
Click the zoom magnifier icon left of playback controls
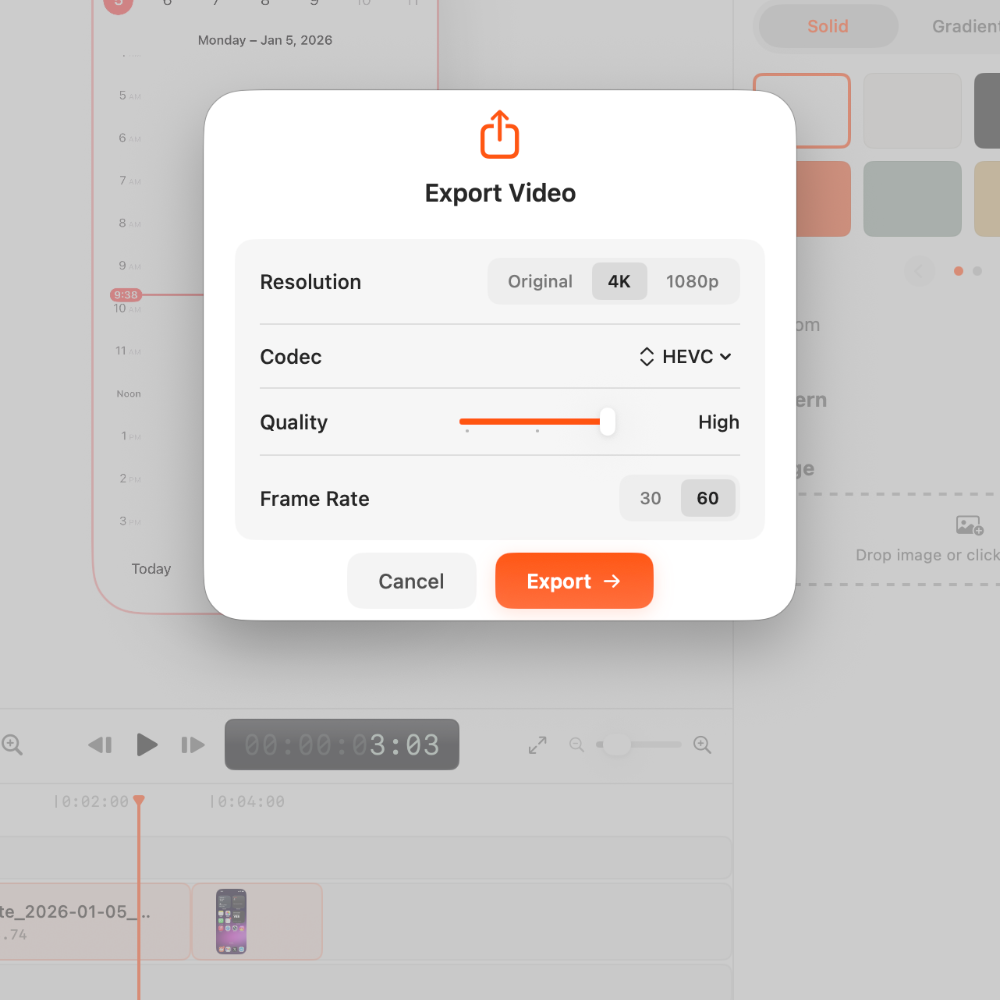[x=12, y=744]
